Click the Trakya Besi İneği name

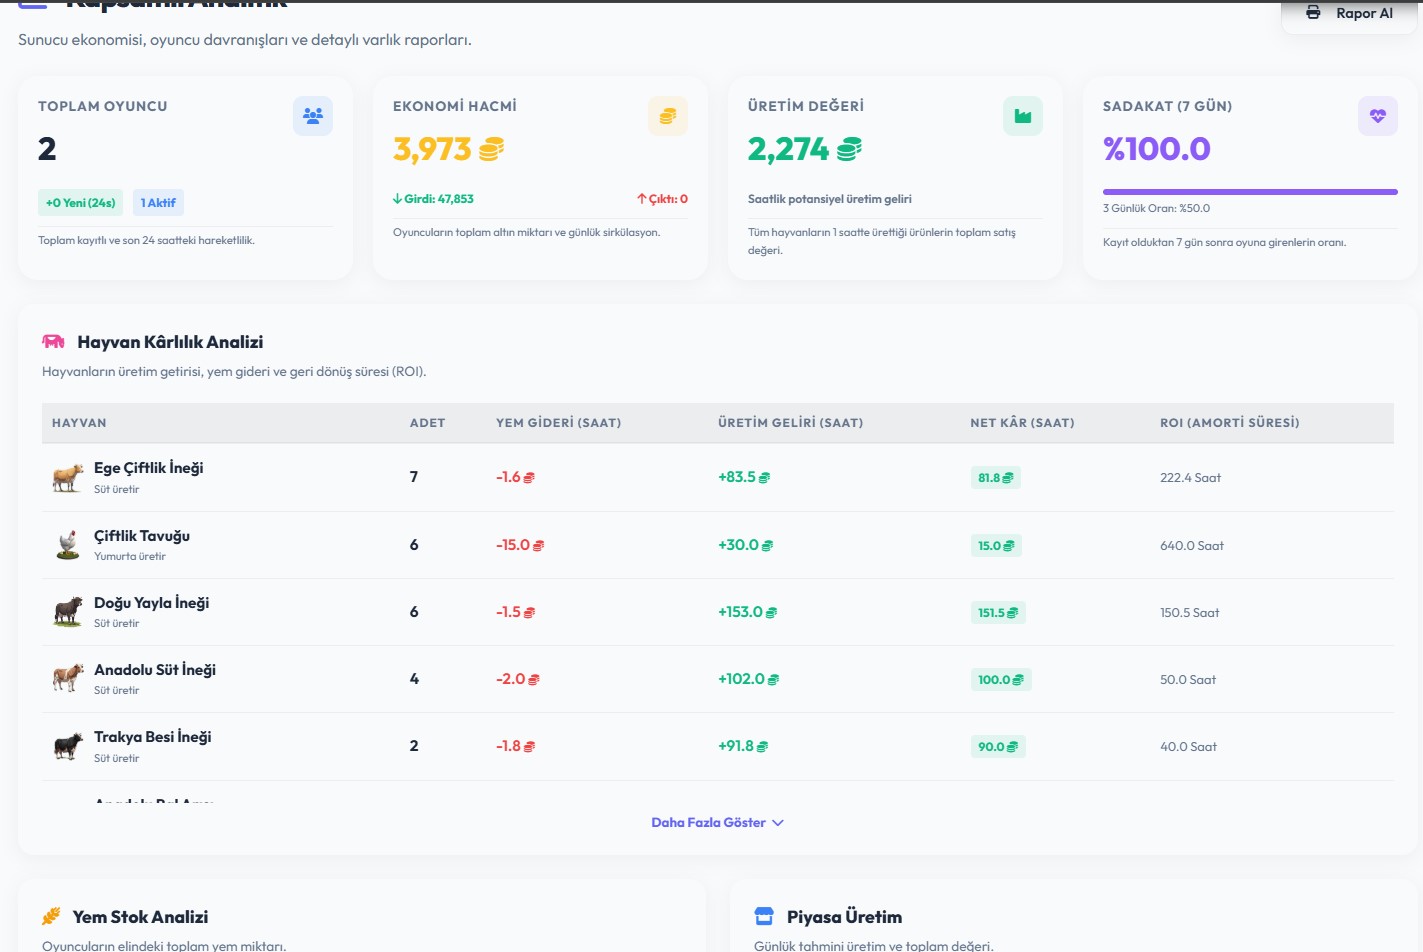click(x=153, y=737)
